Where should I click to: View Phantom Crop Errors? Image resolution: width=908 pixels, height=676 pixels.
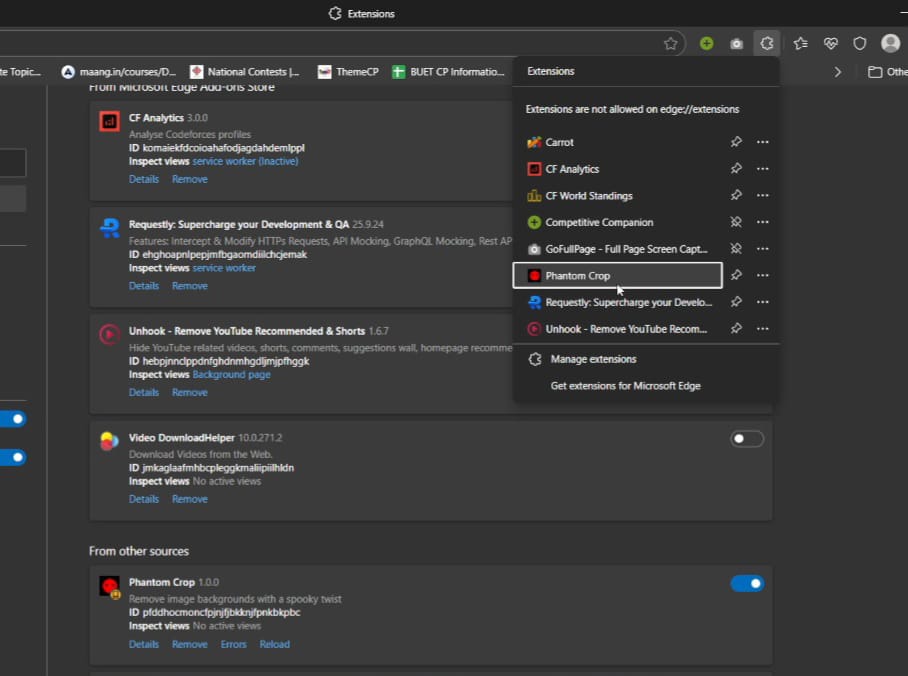[233, 644]
